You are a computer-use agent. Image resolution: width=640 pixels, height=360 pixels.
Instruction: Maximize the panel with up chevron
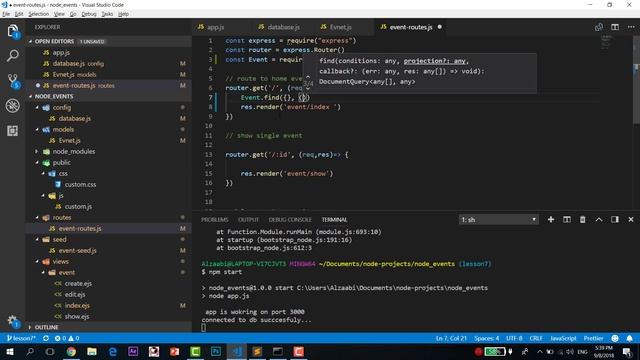[598, 220]
